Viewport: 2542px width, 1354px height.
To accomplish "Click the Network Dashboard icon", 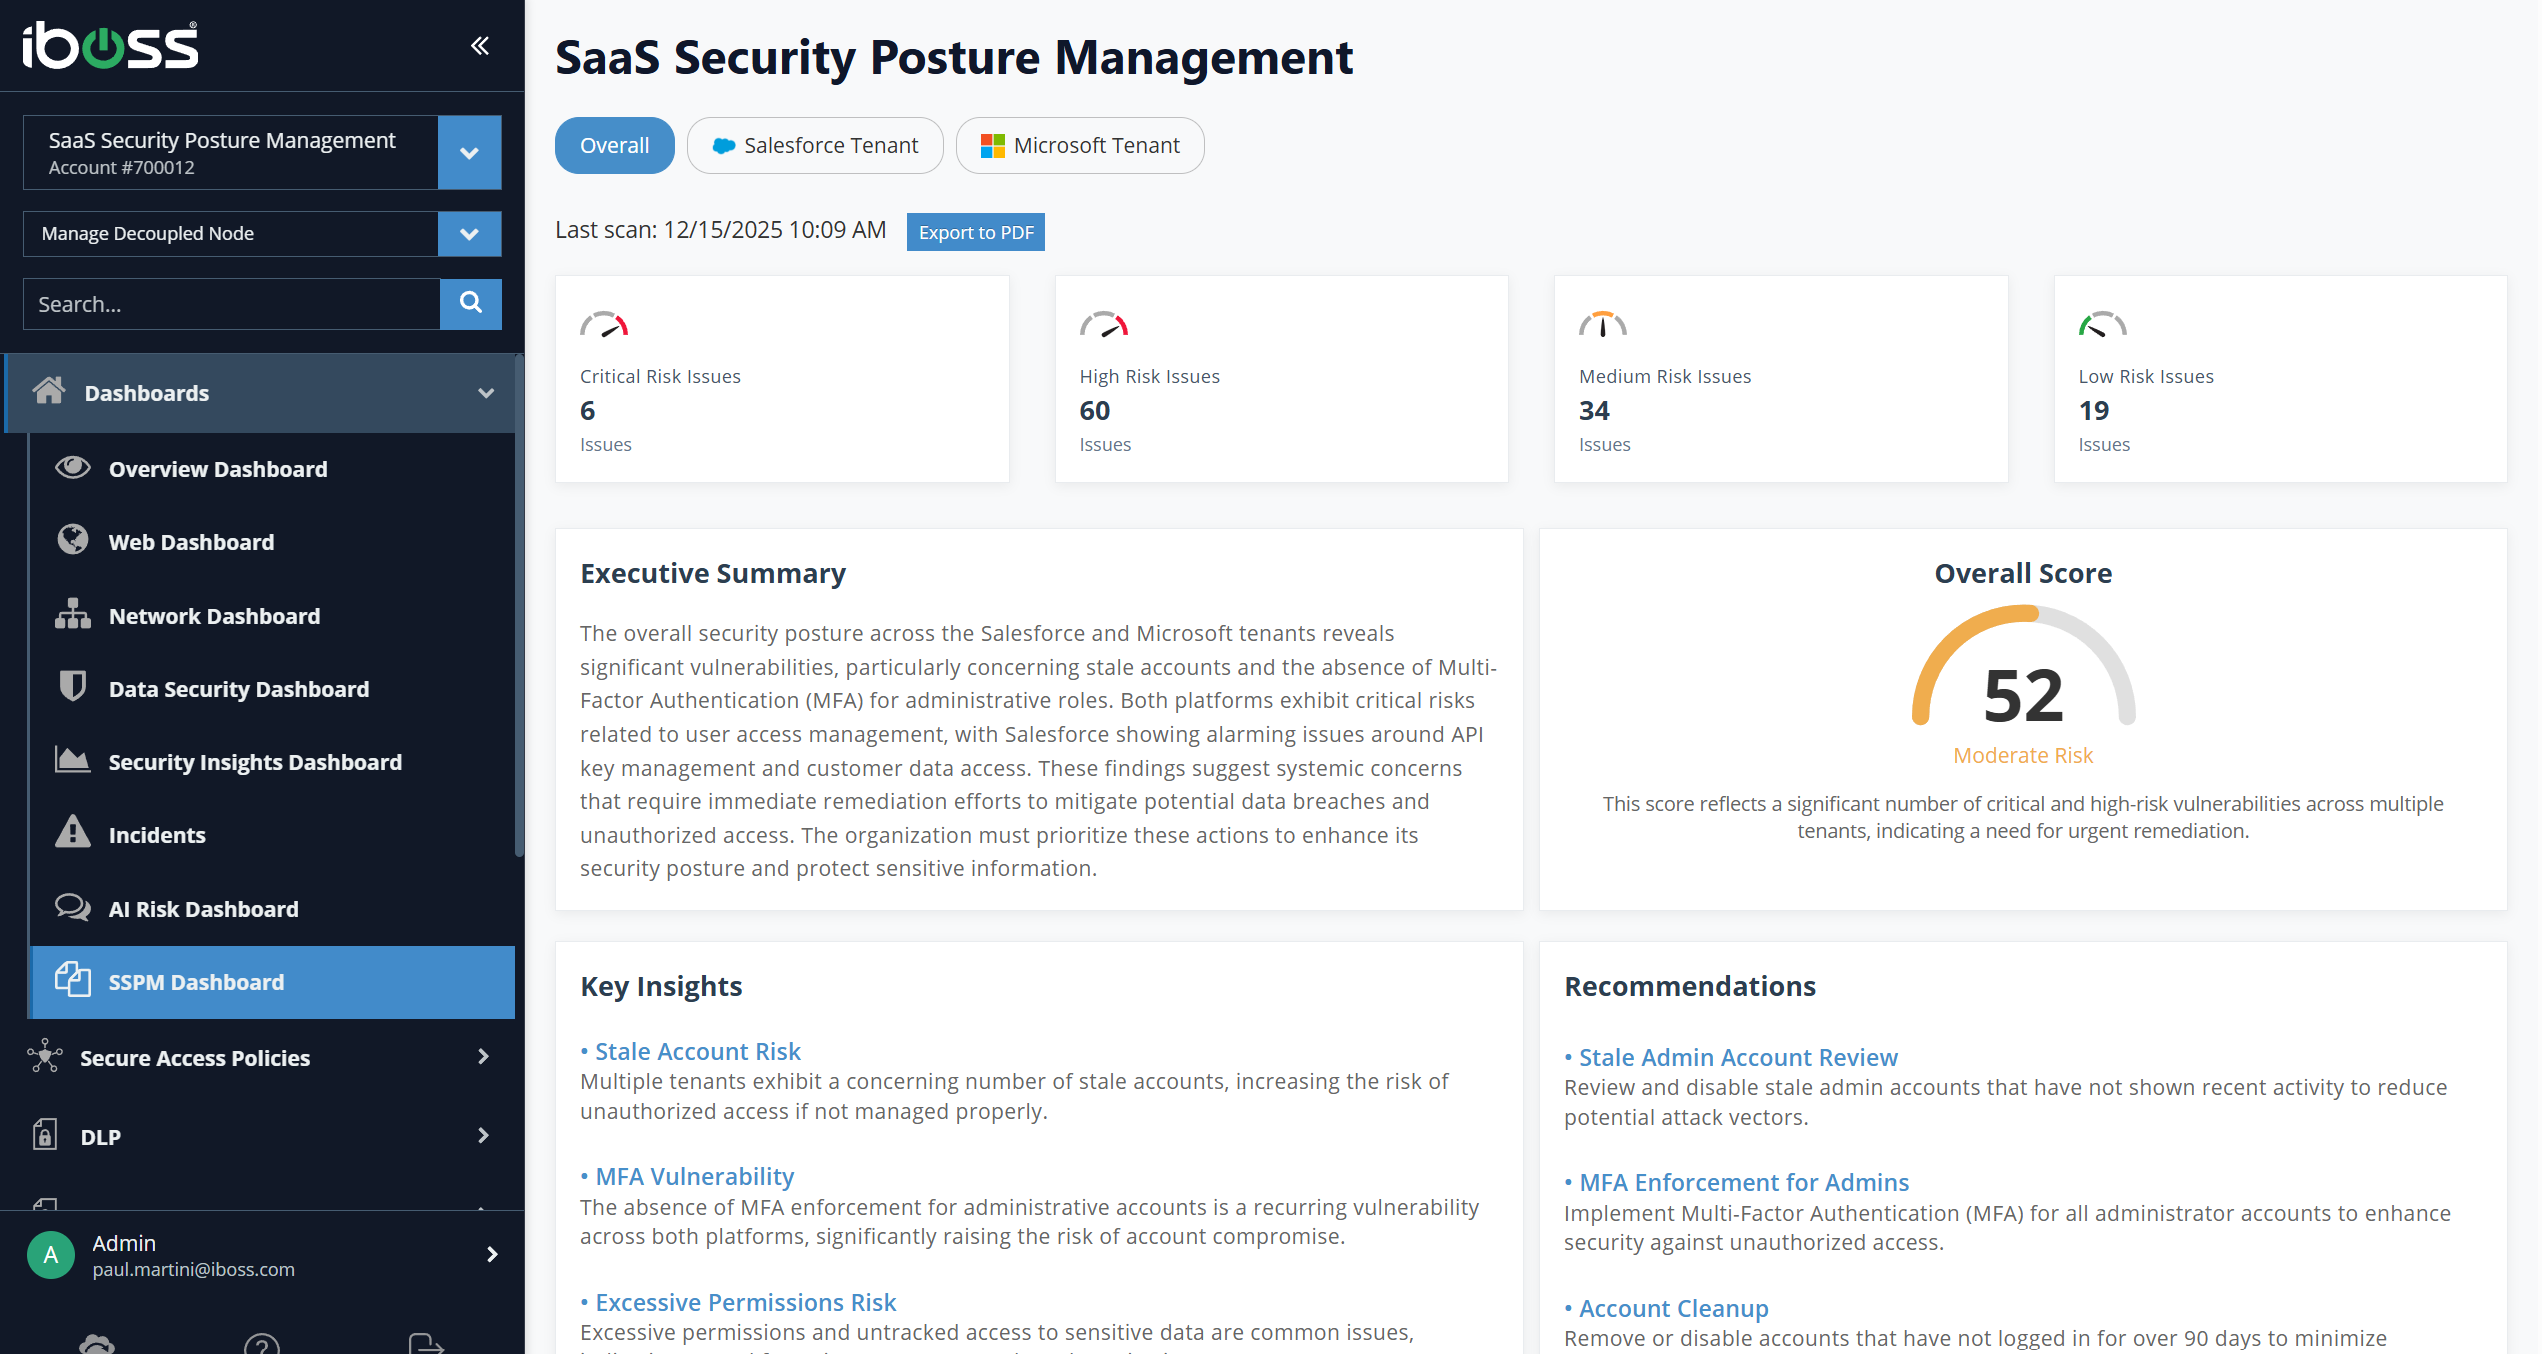I will [72, 615].
